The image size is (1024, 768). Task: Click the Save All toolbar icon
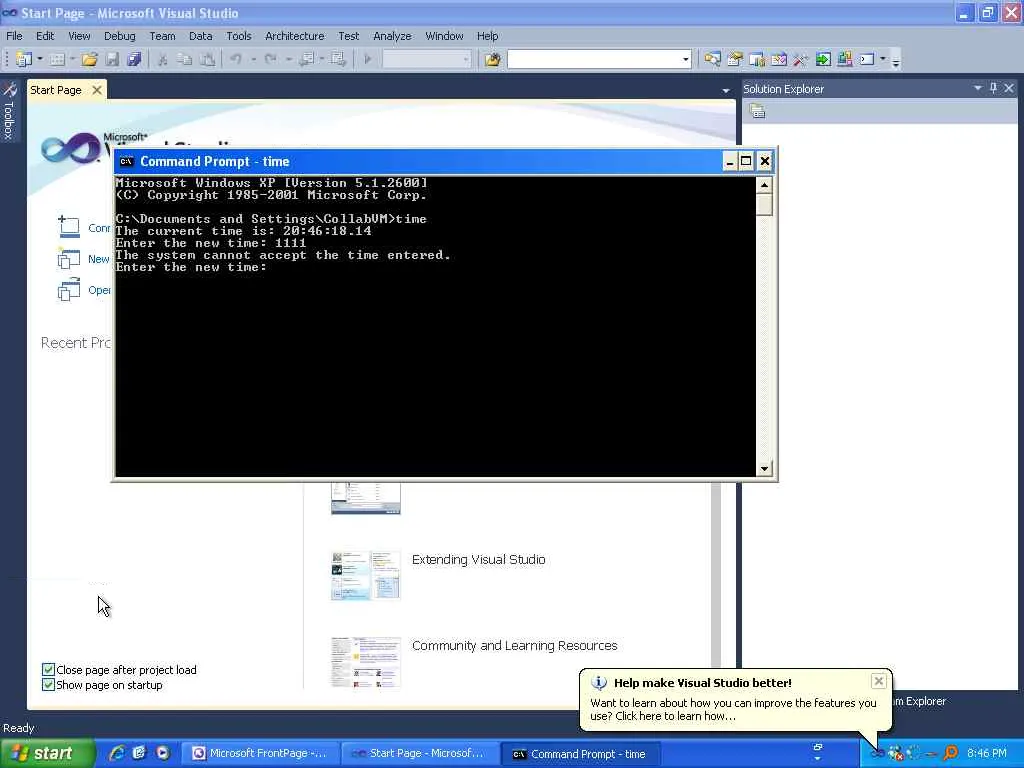coord(134,59)
